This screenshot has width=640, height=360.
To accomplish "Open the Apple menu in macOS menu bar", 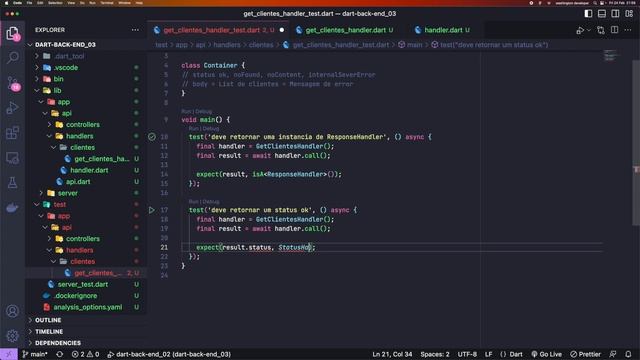I will (x=6, y=2).
